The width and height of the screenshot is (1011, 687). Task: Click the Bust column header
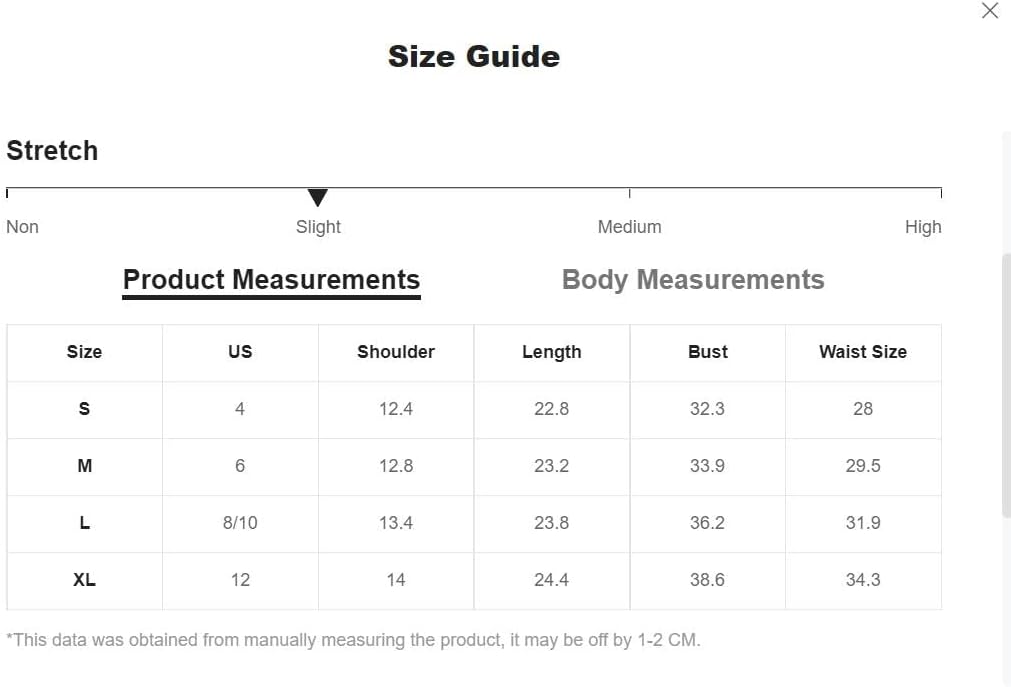[x=707, y=352]
